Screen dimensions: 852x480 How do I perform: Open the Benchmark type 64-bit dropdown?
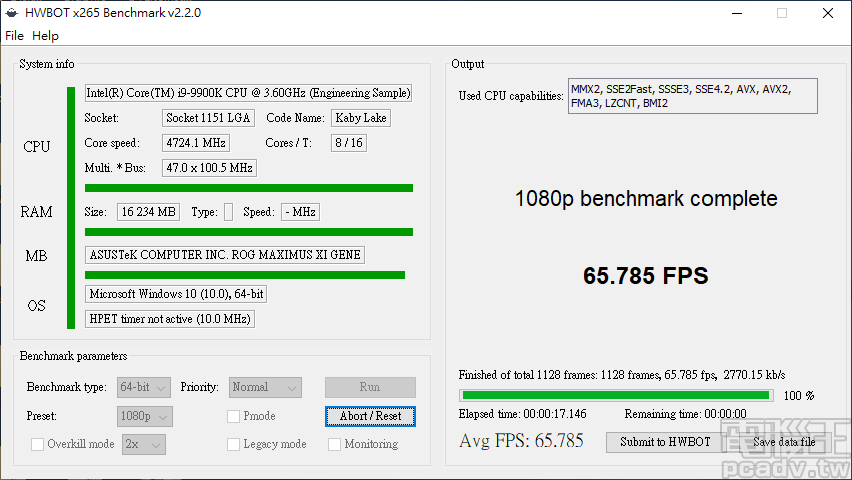click(143, 388)
